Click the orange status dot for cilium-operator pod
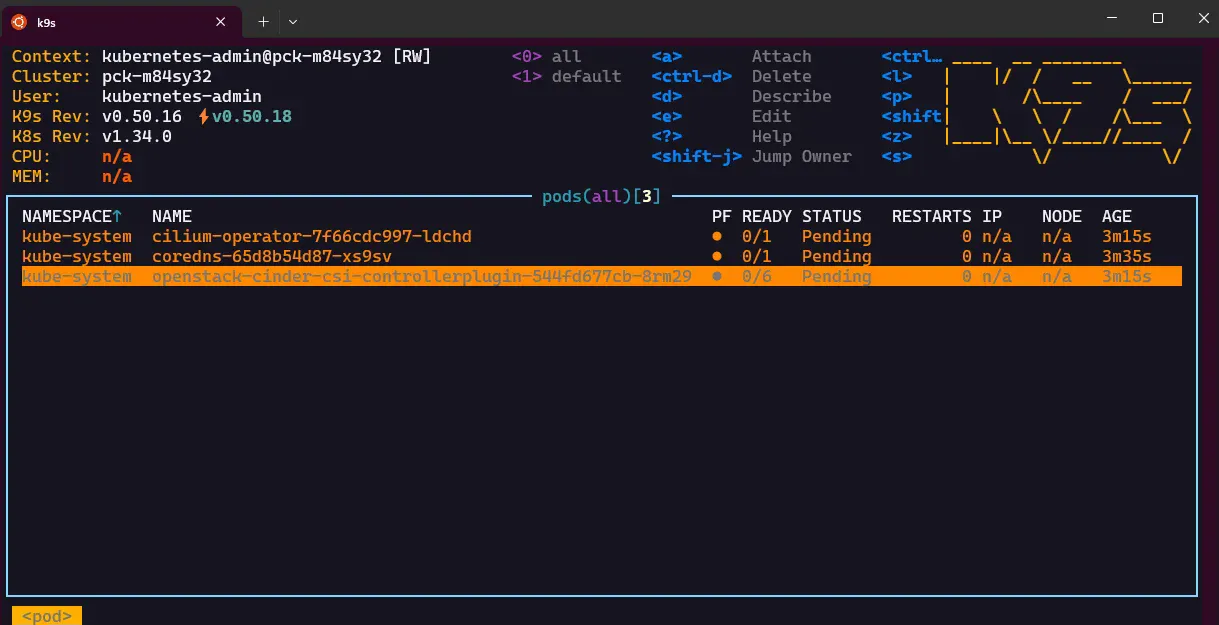 [716, 237]
